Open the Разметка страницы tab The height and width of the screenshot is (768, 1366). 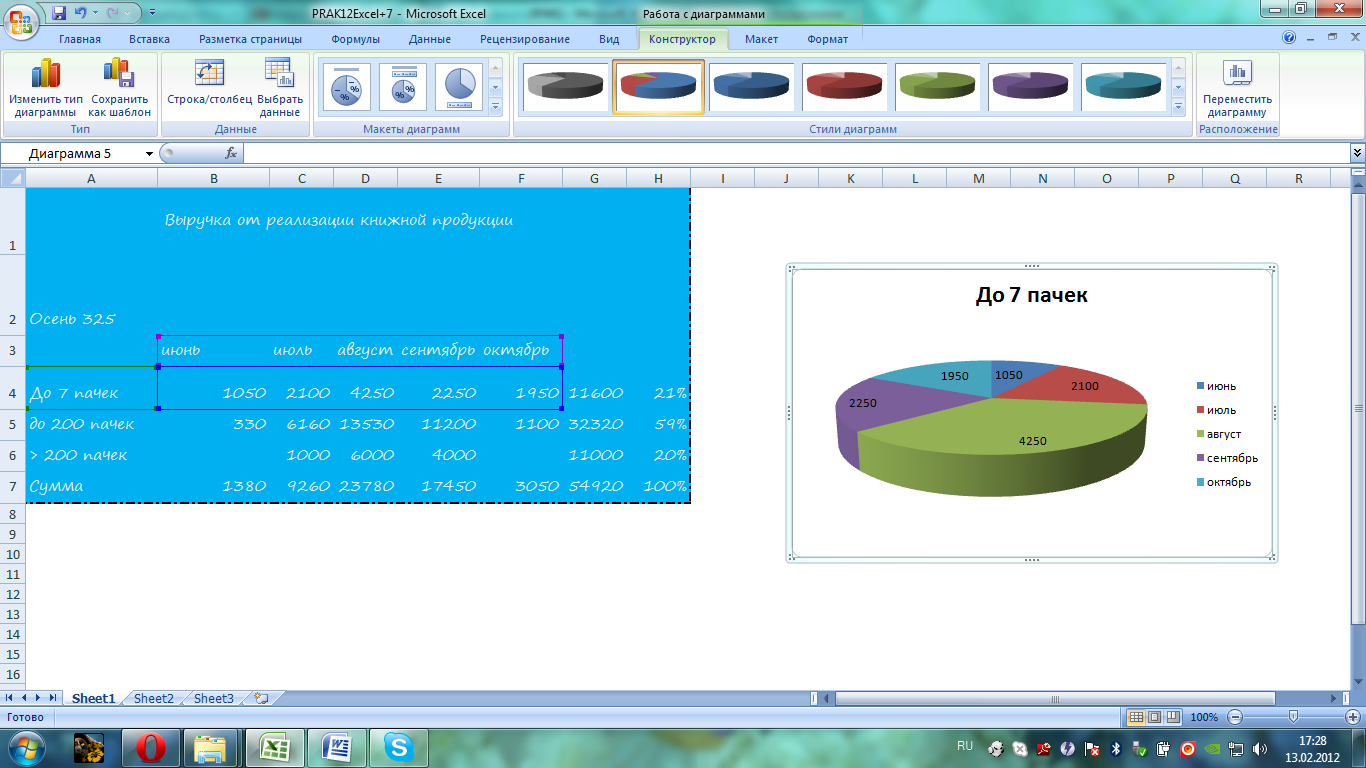(250, 39)
